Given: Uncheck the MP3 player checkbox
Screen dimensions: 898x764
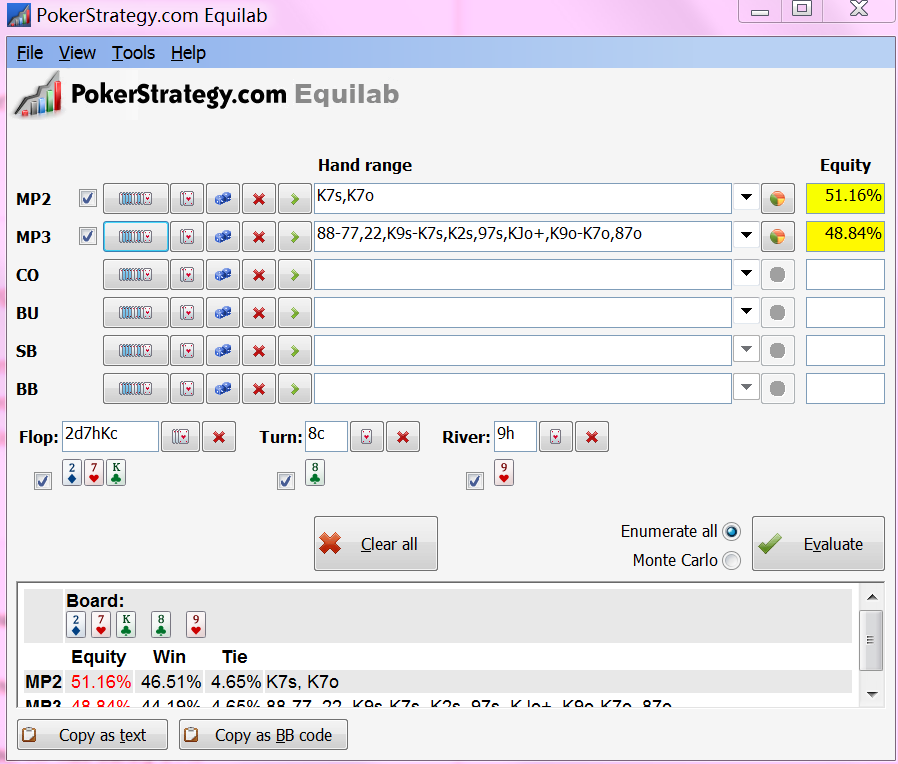Looking at the screenshot, I should (88, 236).
